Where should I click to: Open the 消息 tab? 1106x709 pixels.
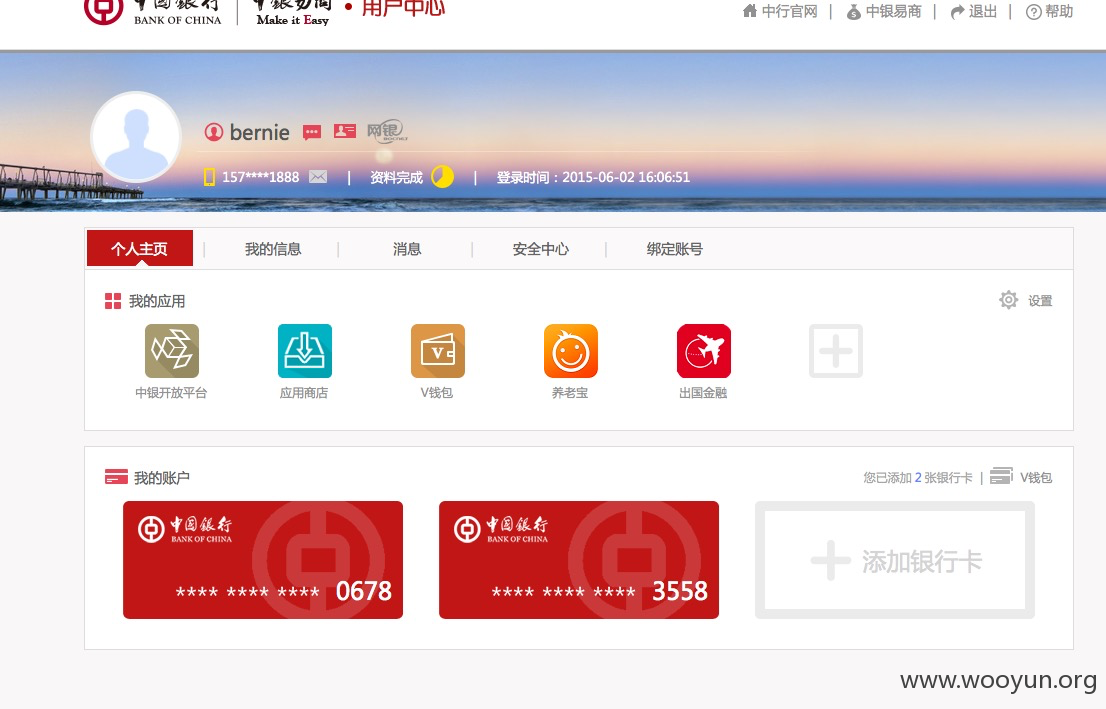click(407, 249)
